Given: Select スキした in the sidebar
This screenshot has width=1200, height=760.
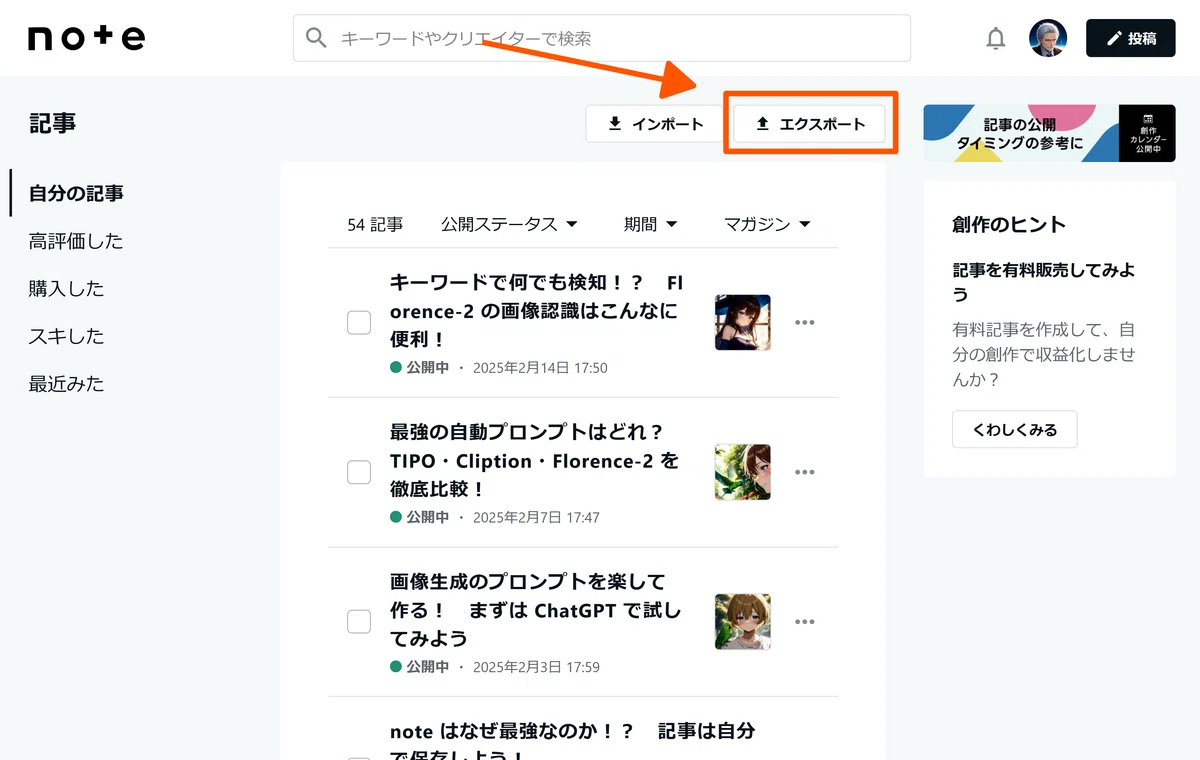Looking at the screenshot, I should 66,336.
